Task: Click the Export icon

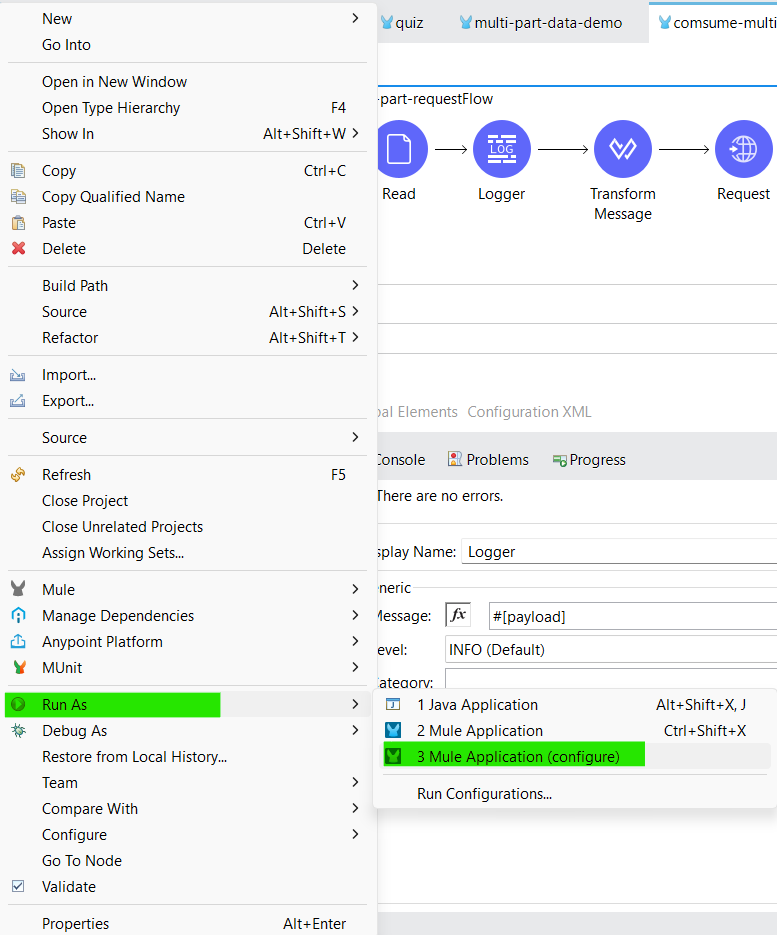Action: coord(18,401)
